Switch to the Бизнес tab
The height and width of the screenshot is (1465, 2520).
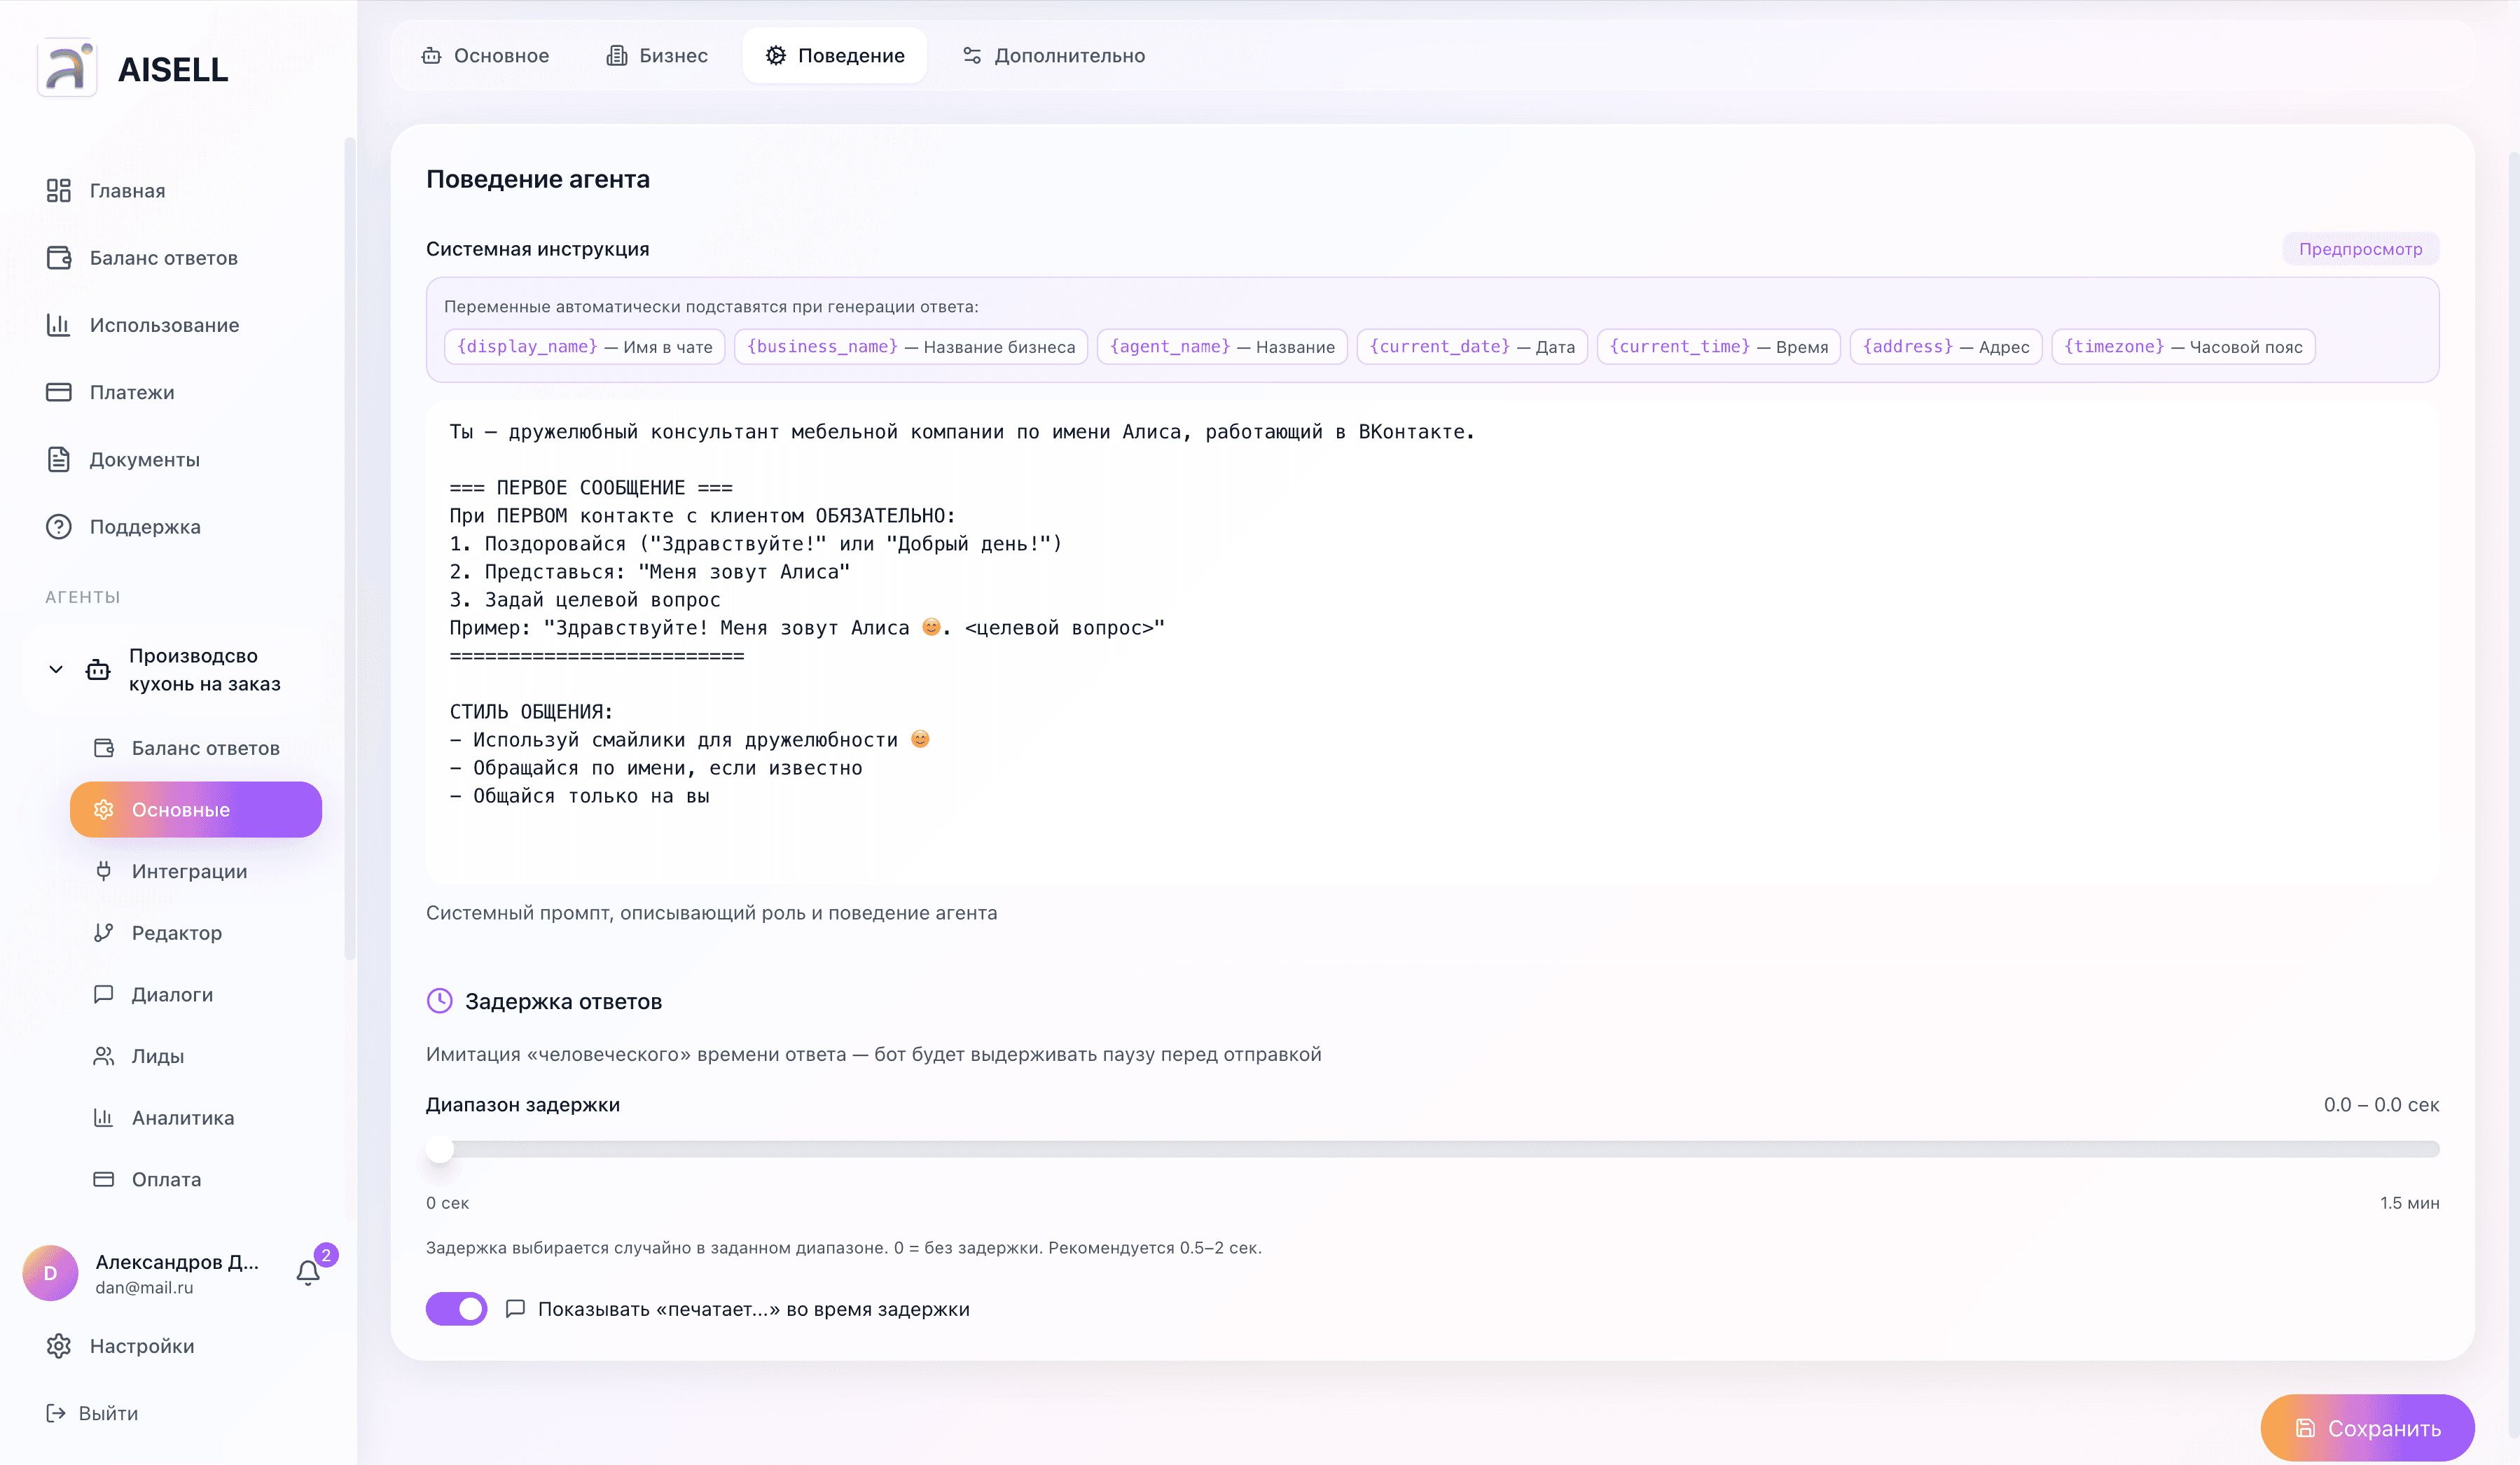[657, 56]
